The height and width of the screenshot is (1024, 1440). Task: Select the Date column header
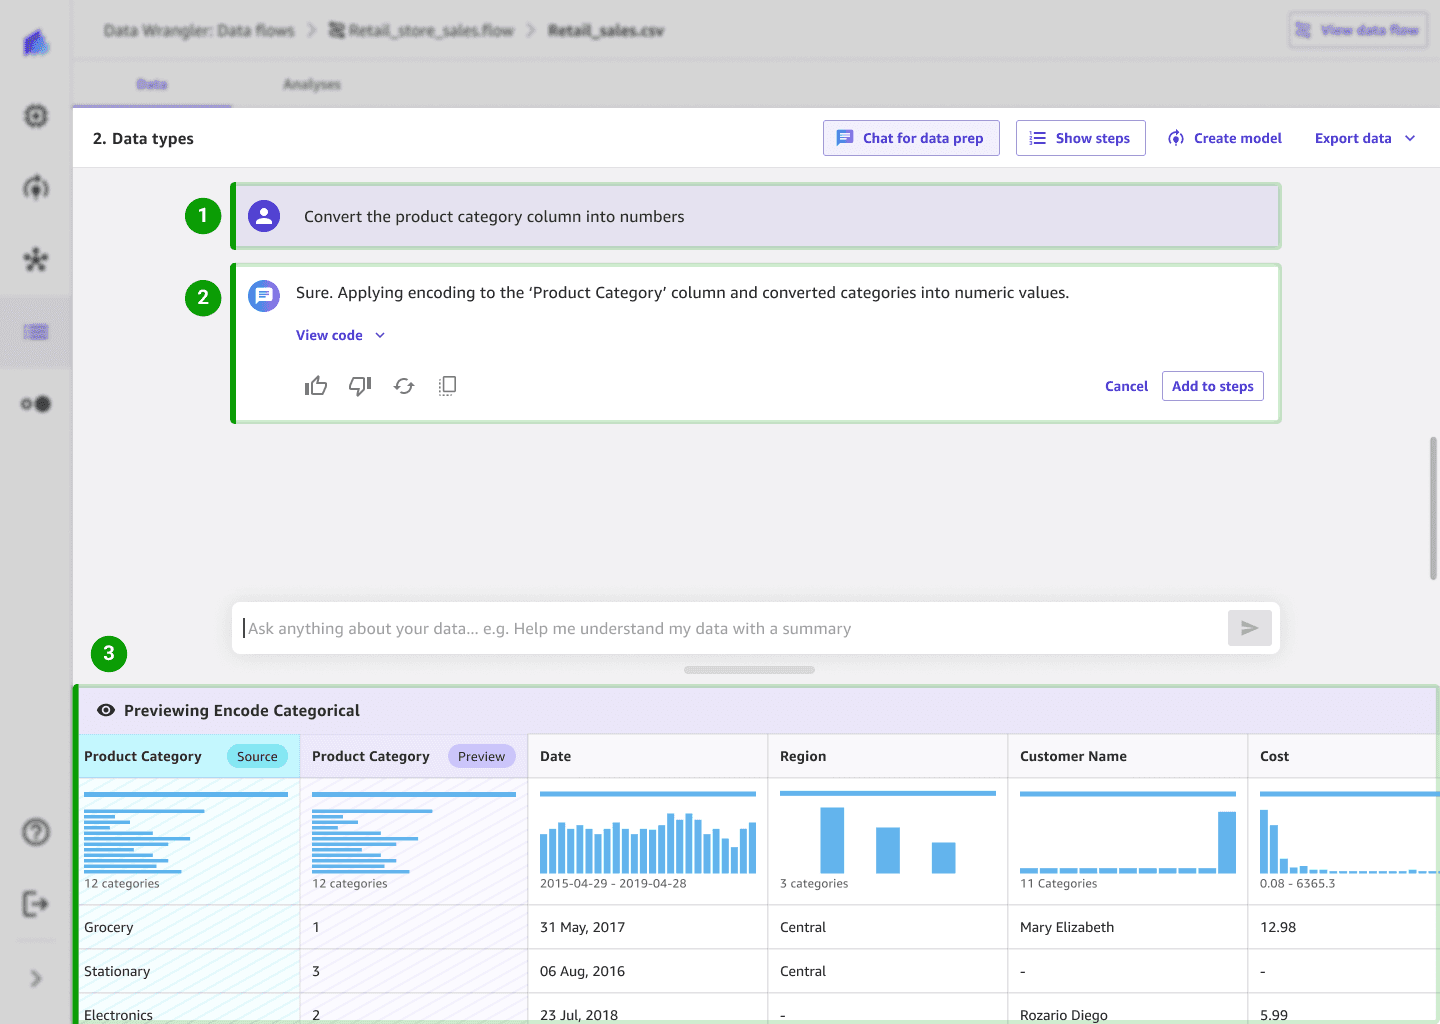[648, 756]
